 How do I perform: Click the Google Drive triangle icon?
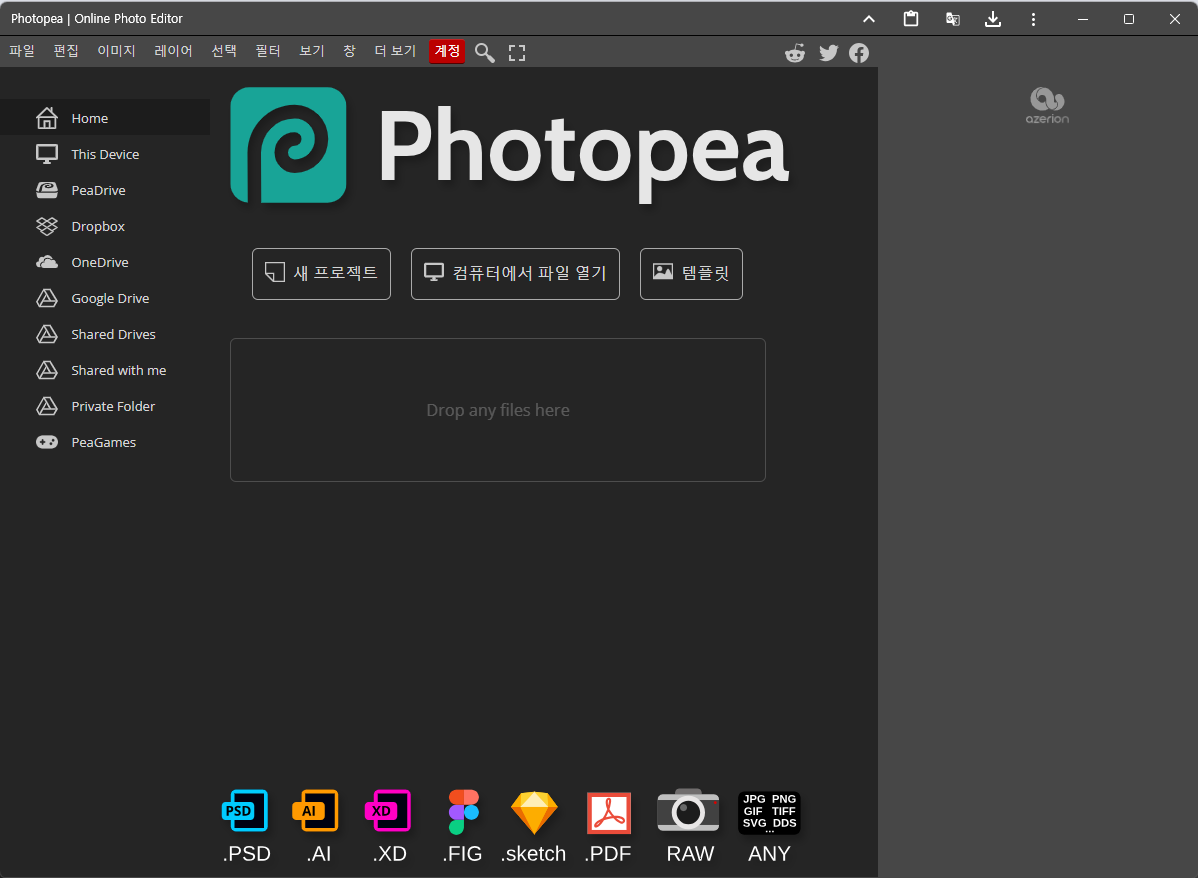[47, 298]
